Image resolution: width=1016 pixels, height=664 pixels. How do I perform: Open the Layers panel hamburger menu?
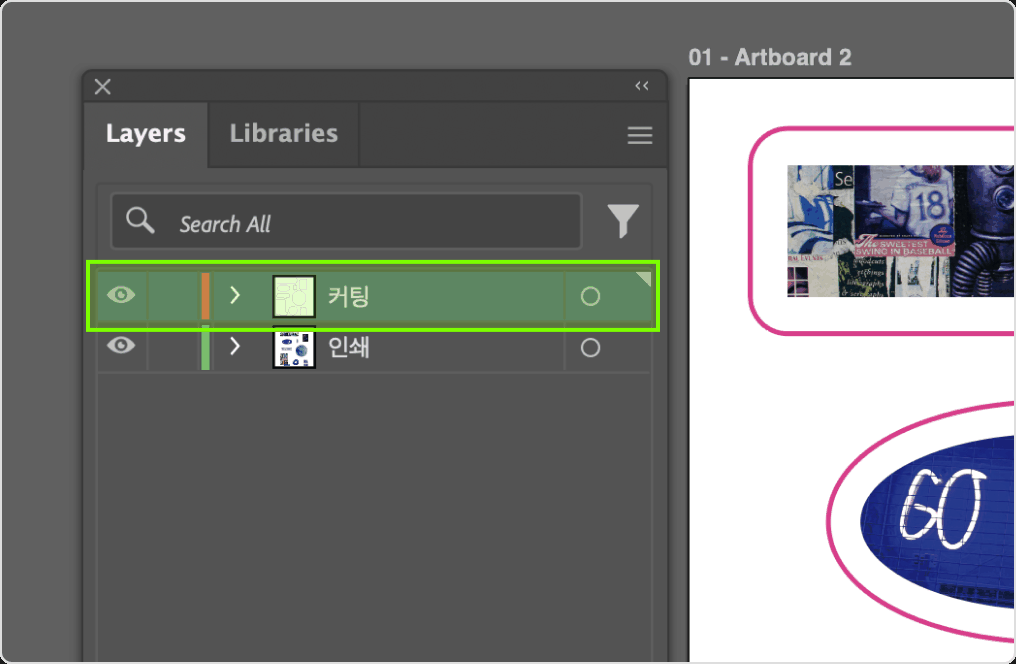pos(640,135)
